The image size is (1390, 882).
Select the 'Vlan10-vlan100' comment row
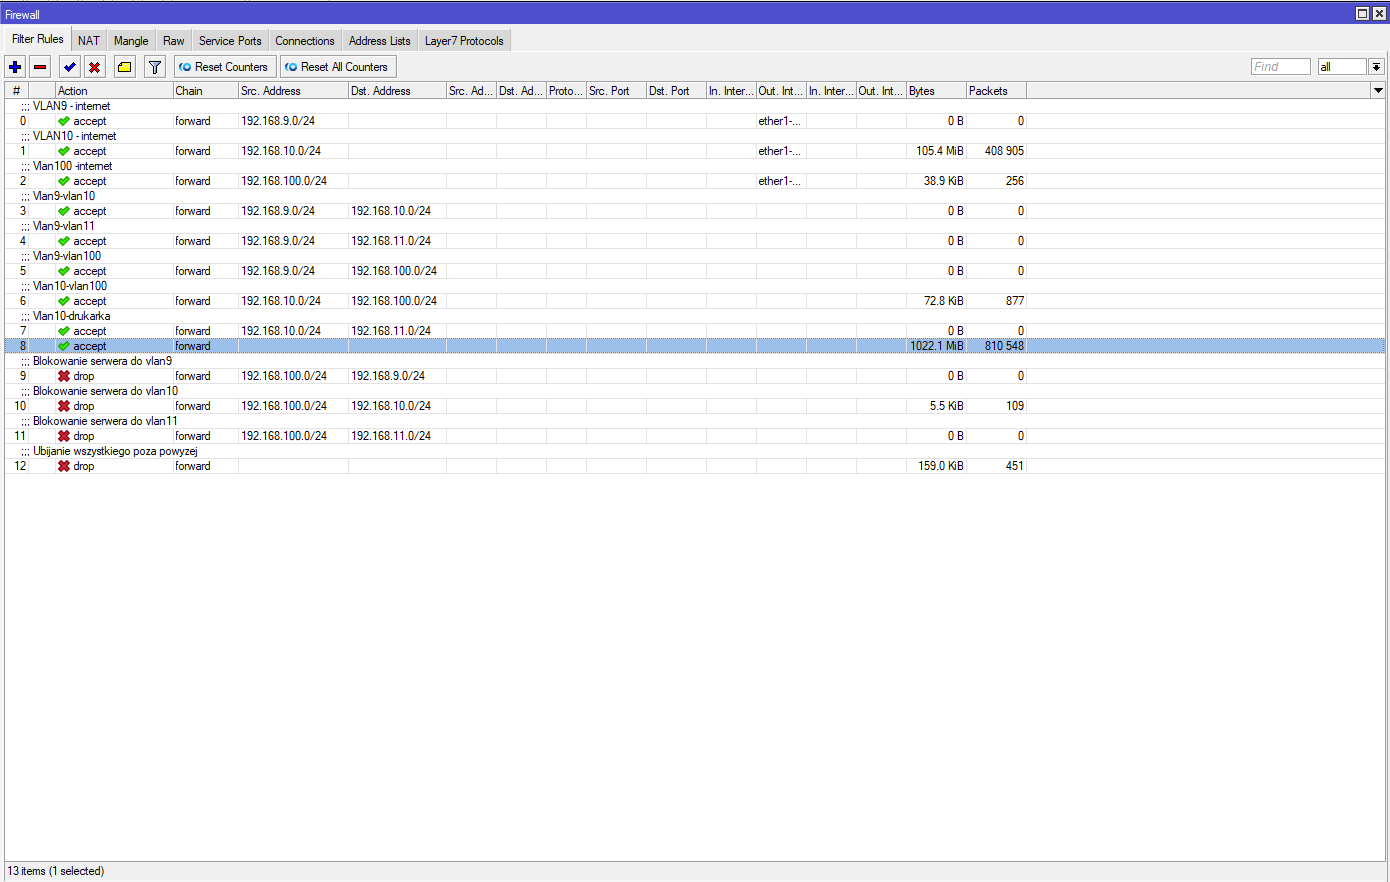point(695,286)
